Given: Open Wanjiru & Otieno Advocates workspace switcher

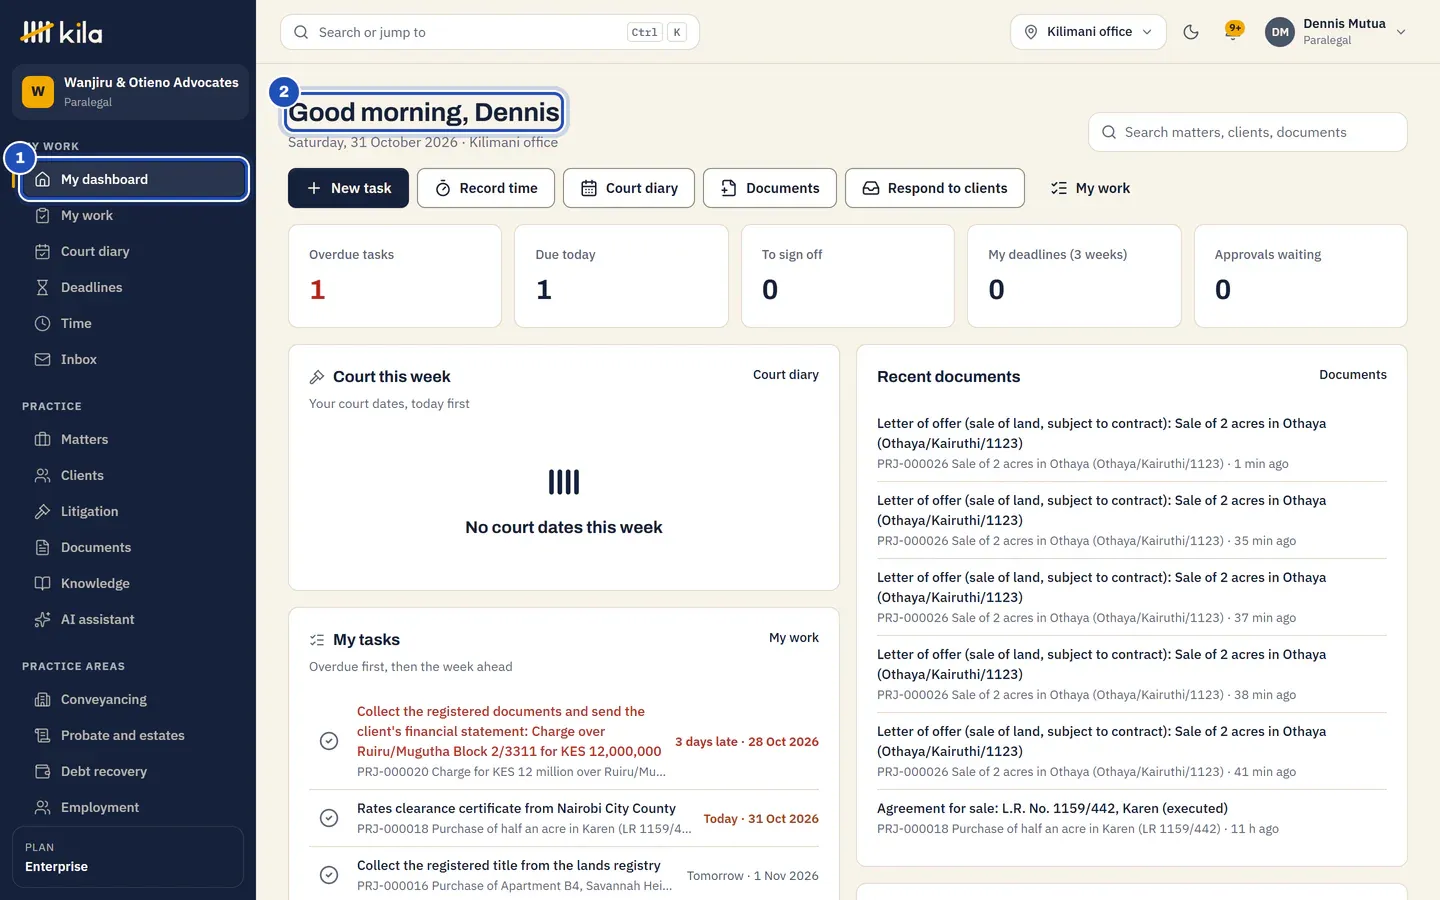Looking at the screenshot, I should pos(130,92).
